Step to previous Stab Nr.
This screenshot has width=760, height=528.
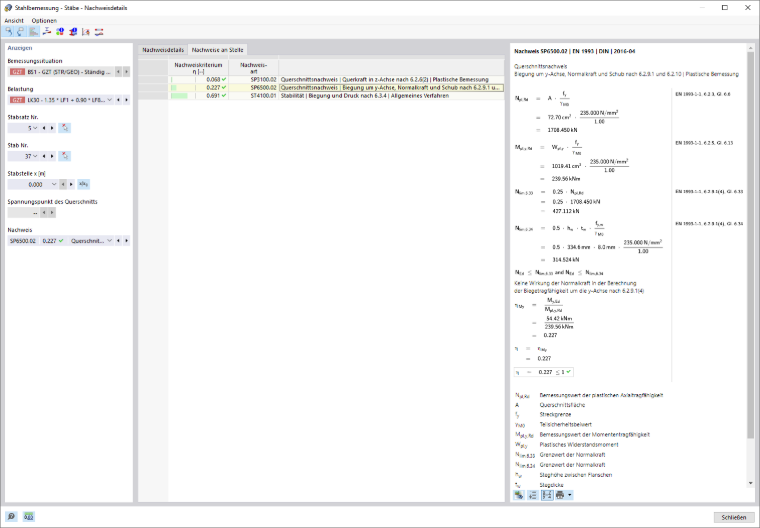pos(44,156)
